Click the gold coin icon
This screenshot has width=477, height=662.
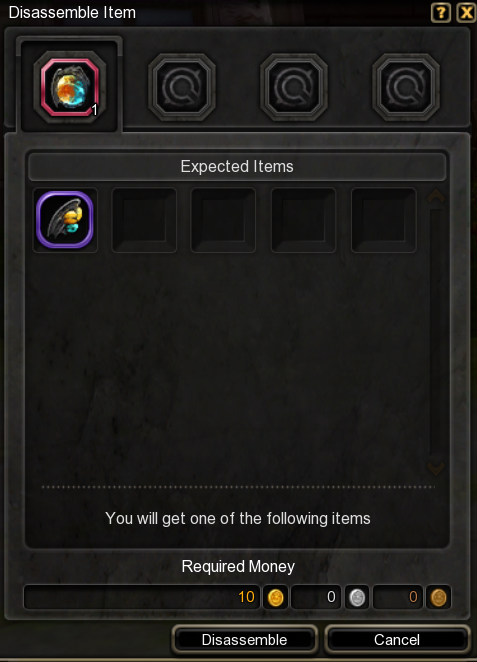point(276,597)
